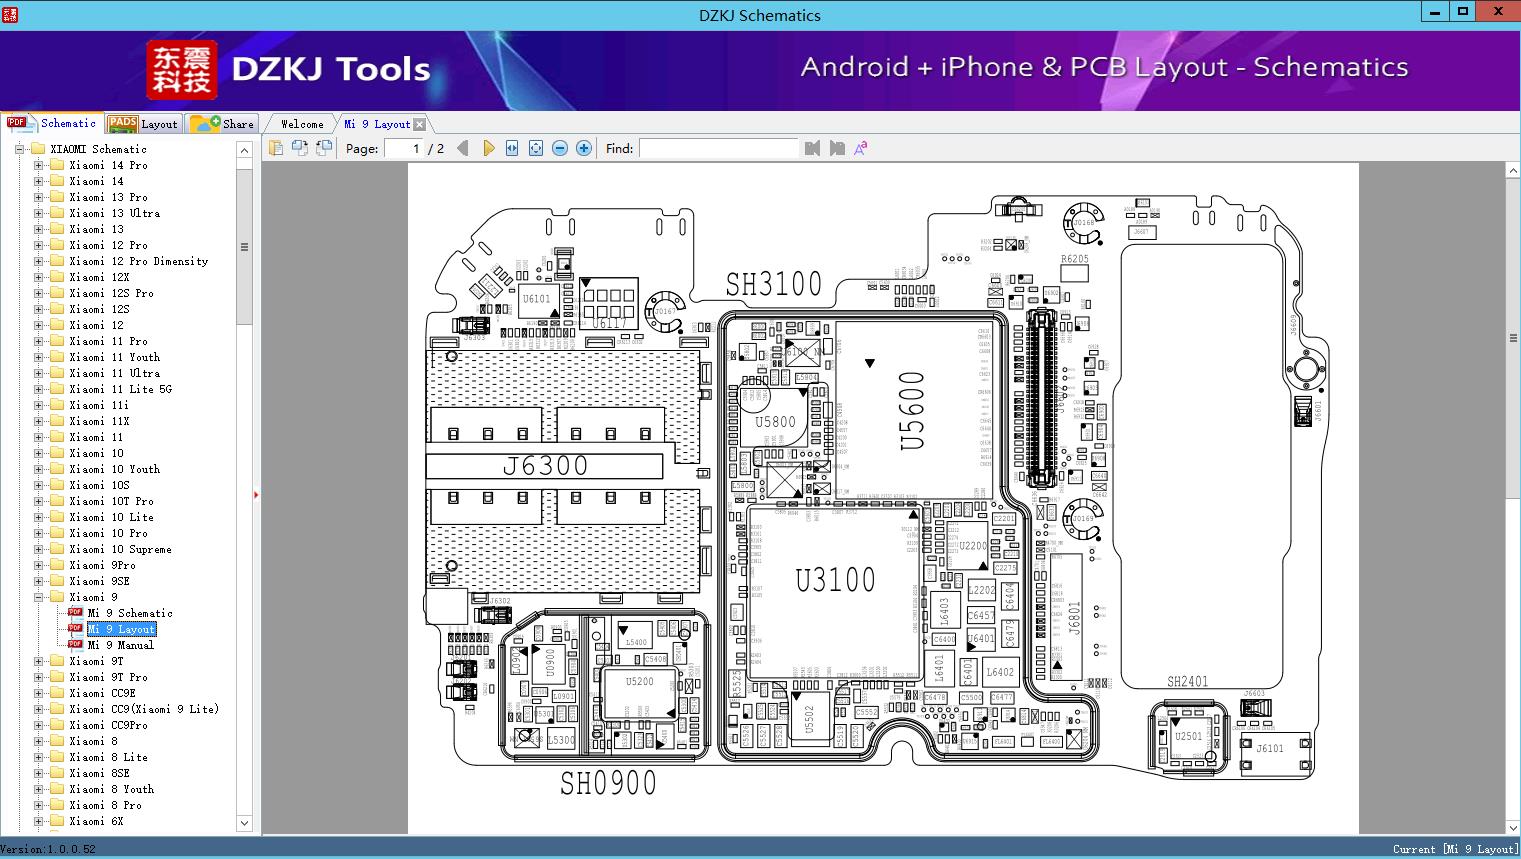Expand the Xiaomi 8 Youth folder
1521x859 pixels.
pos(39,789)
